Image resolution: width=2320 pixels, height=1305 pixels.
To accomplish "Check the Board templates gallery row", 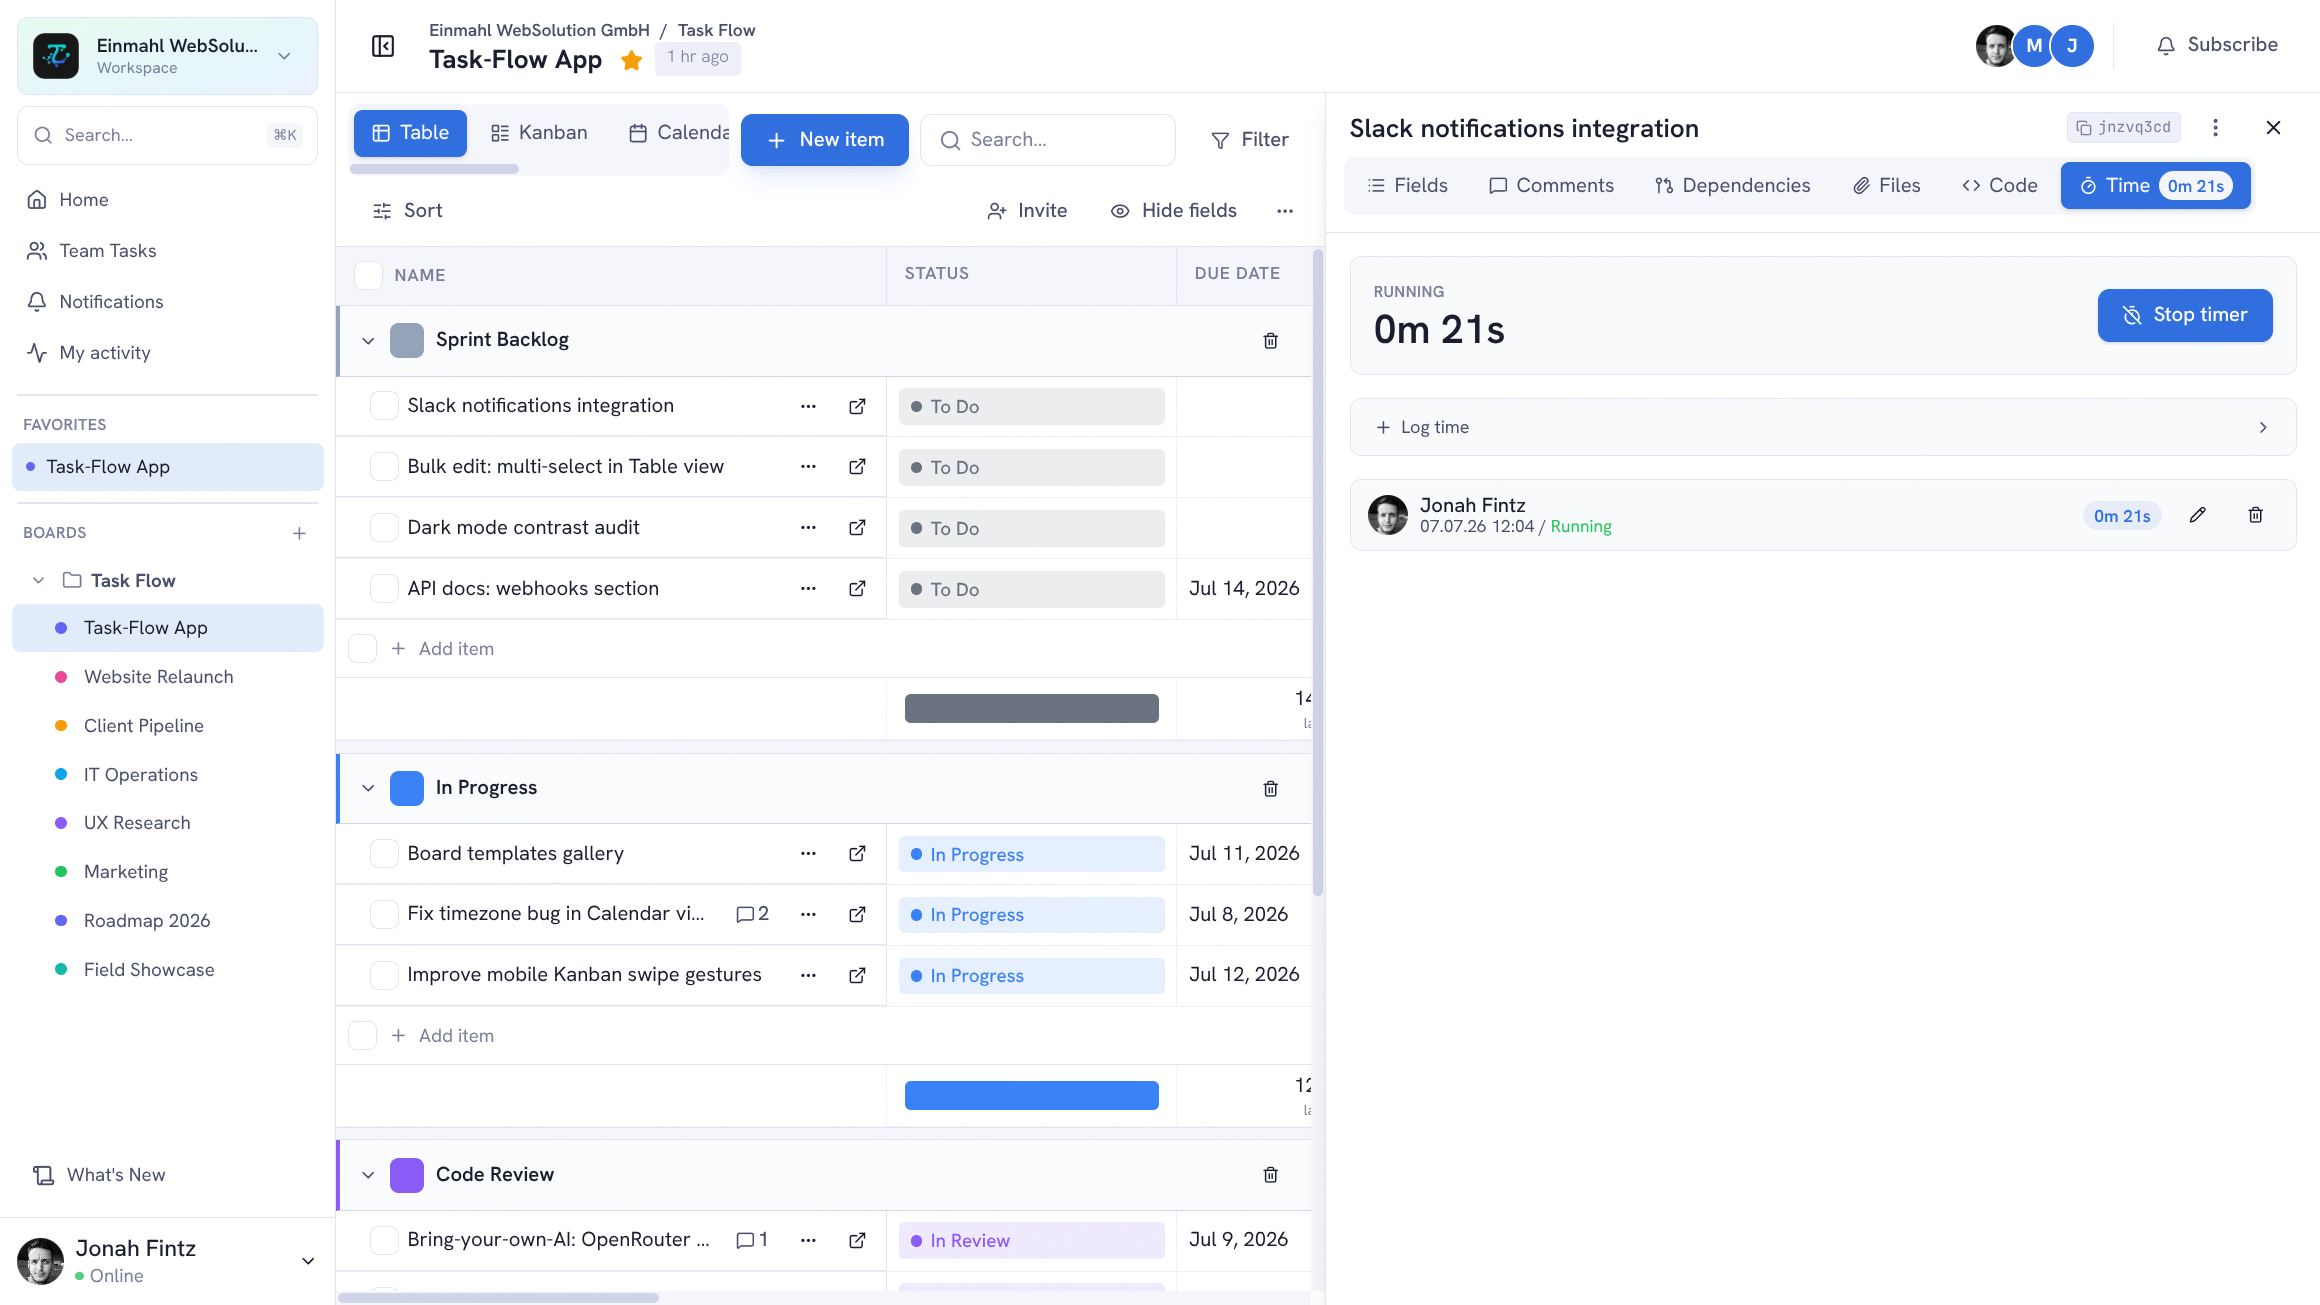I will click(x=384, y=853).
